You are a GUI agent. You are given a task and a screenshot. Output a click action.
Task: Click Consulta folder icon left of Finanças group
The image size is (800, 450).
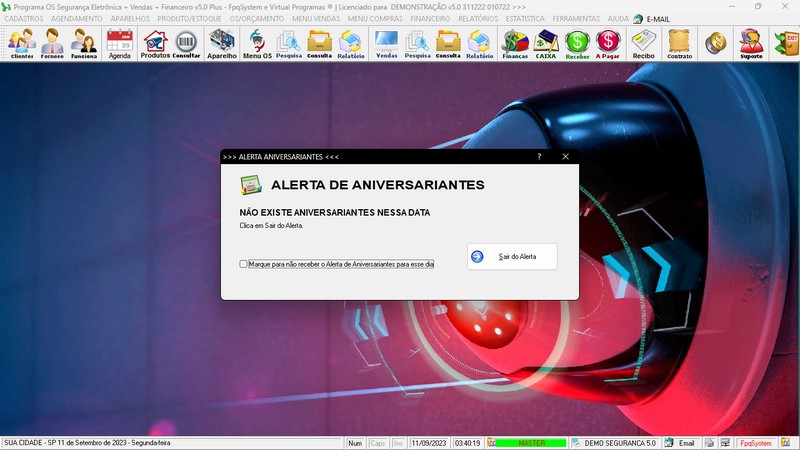pos(448,44)
